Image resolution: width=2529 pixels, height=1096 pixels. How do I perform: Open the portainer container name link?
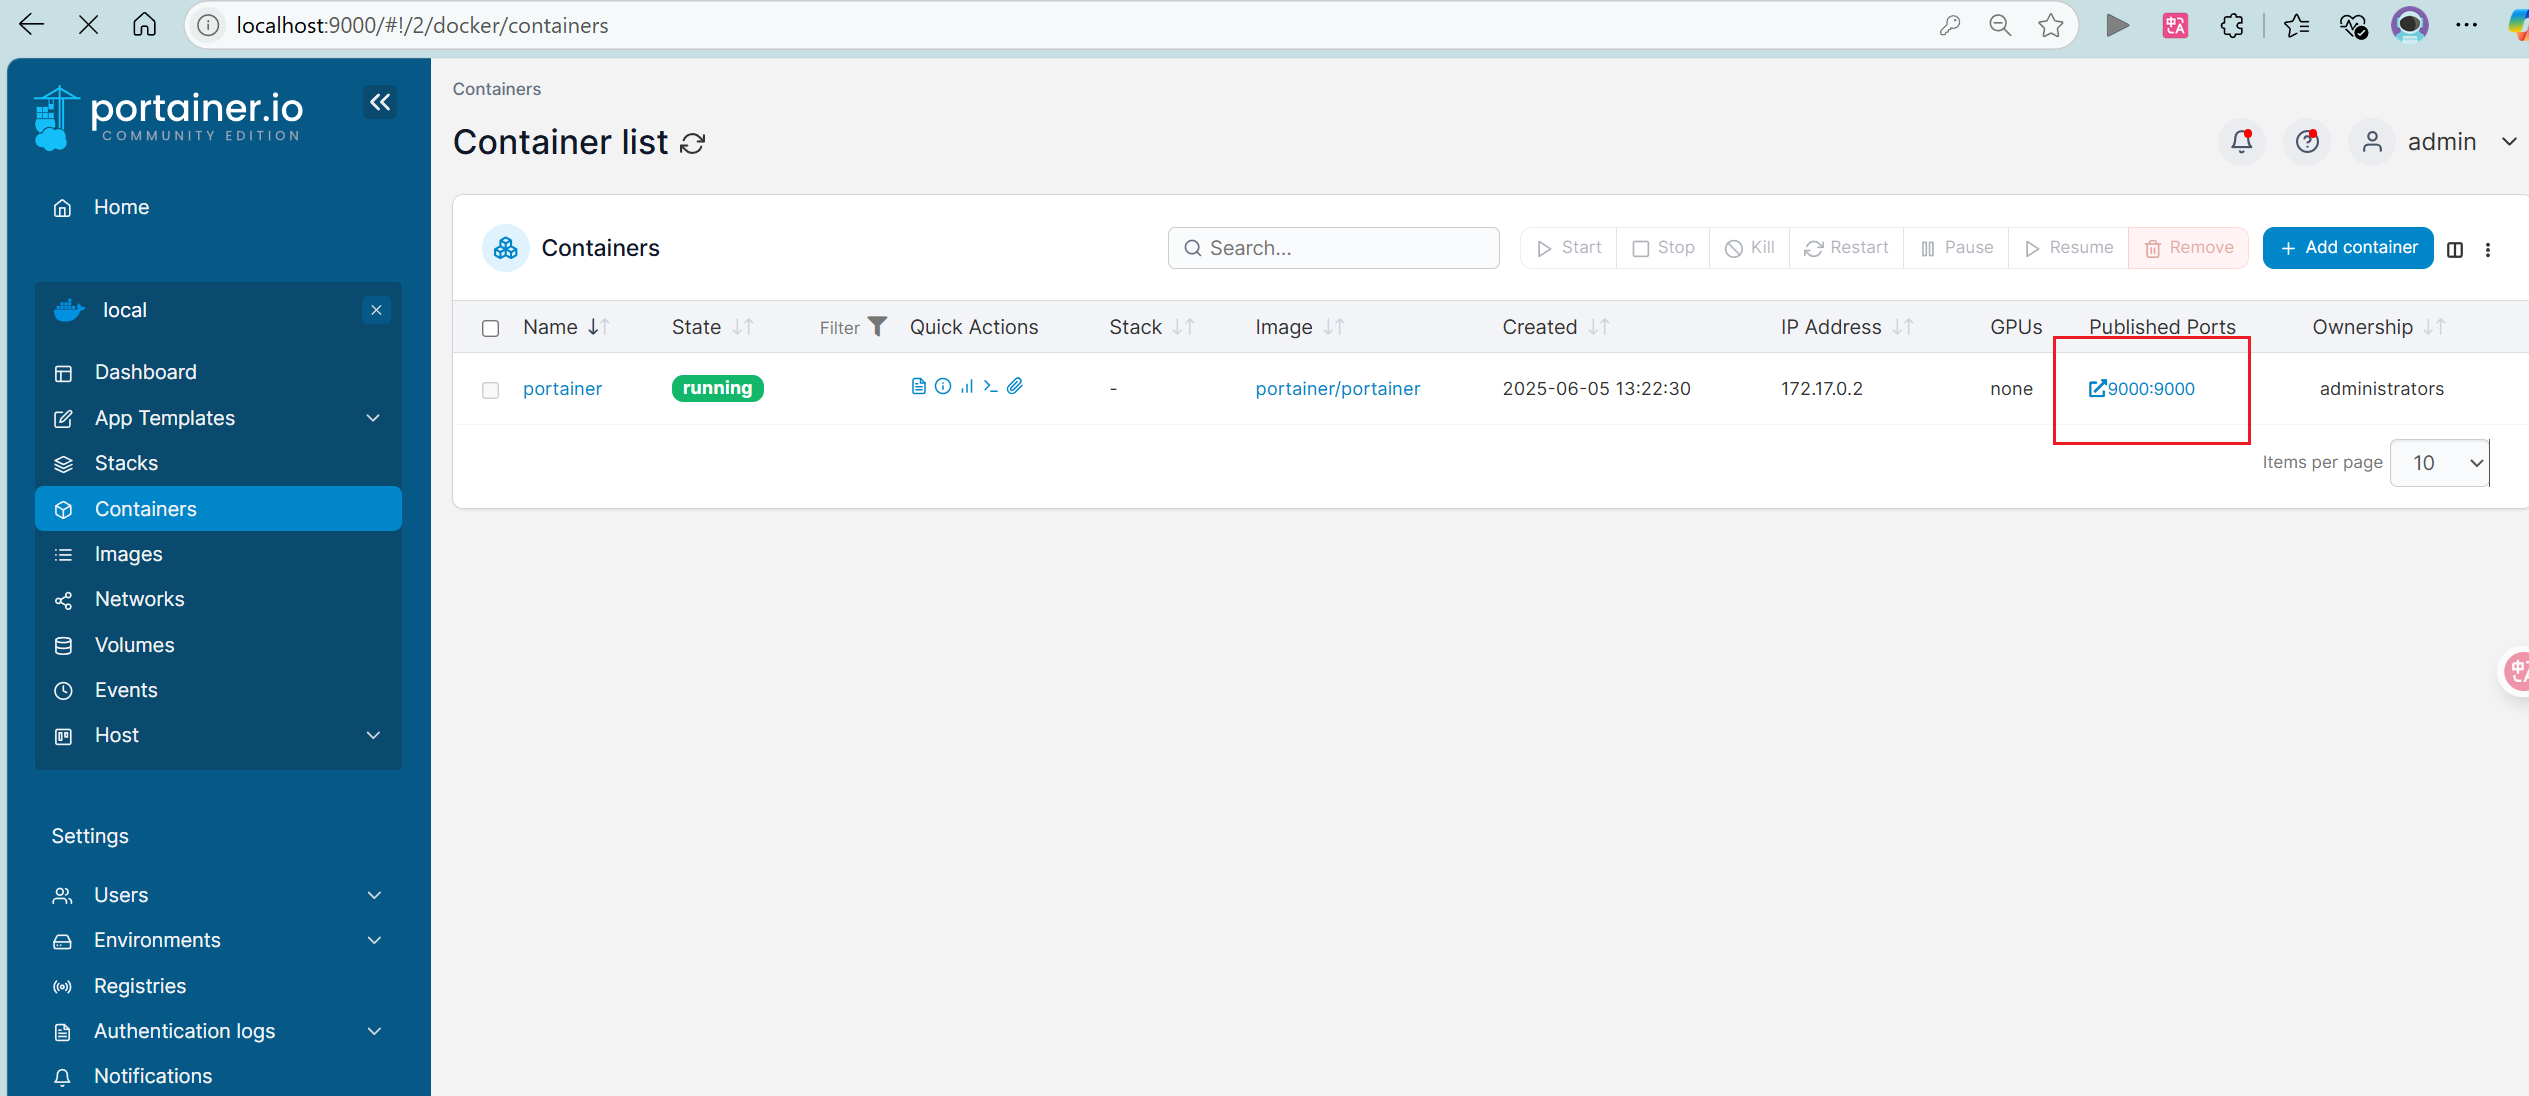(x=562, y=389)
